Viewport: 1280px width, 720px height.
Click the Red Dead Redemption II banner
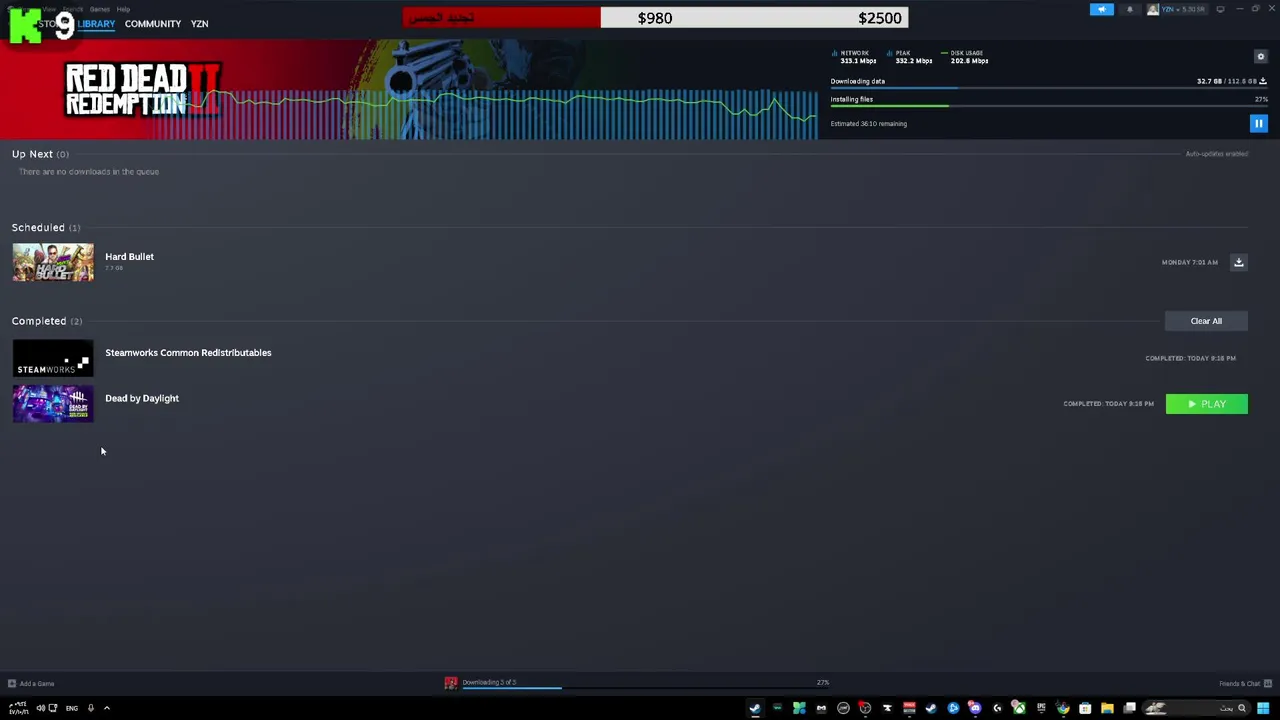point(409,89)
